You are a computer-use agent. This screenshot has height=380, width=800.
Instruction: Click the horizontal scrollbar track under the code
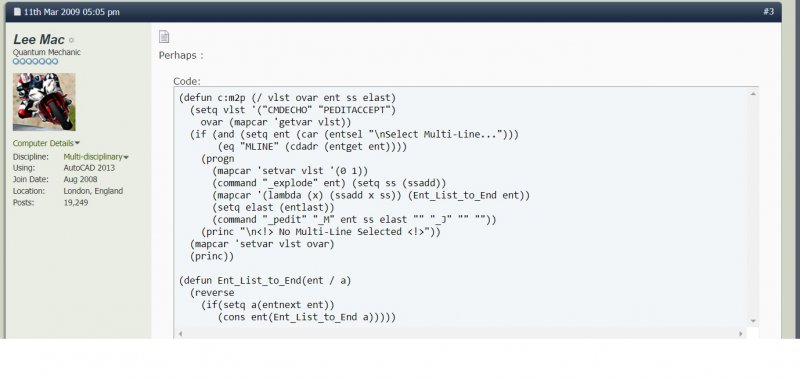pos(460,334)
